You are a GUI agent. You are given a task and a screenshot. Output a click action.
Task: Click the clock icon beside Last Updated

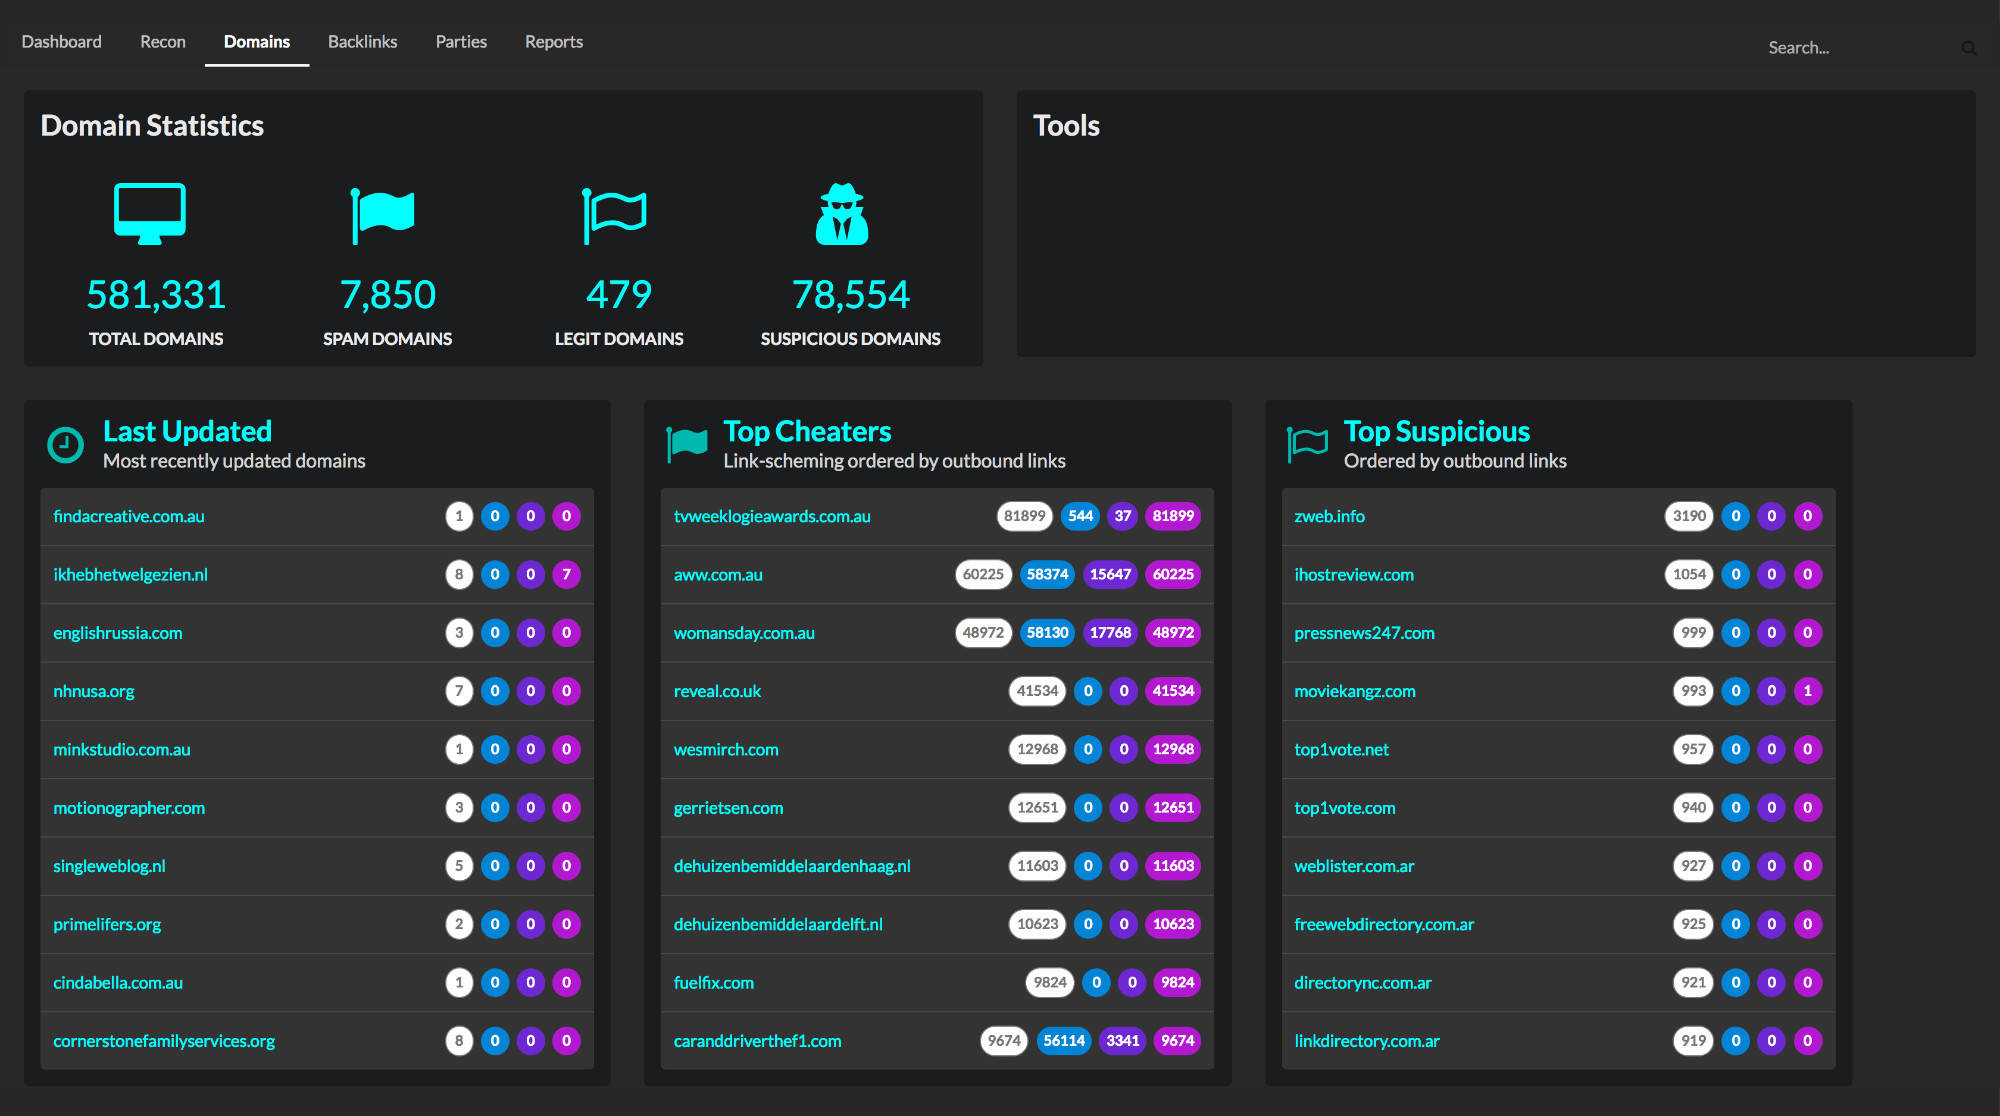tap(66, 445)
